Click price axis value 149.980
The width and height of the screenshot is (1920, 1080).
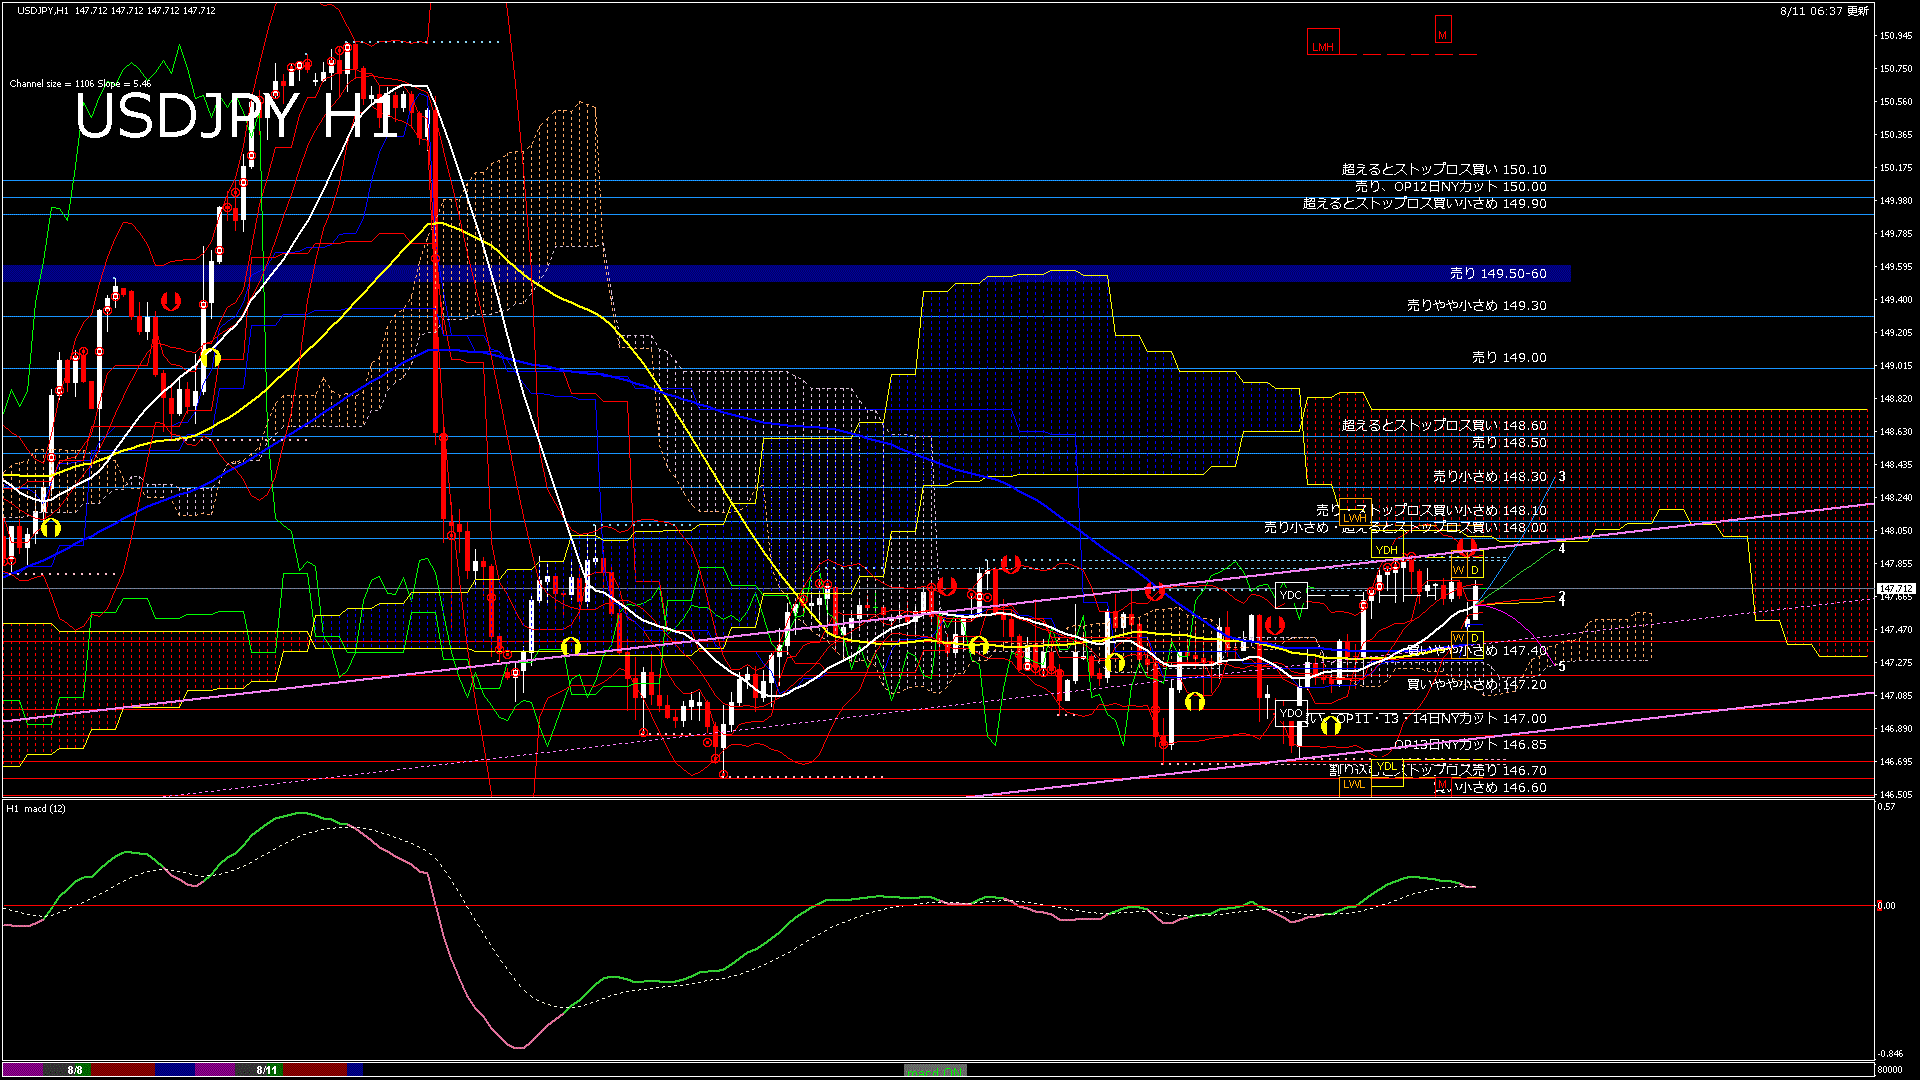tap(1896, 201)
